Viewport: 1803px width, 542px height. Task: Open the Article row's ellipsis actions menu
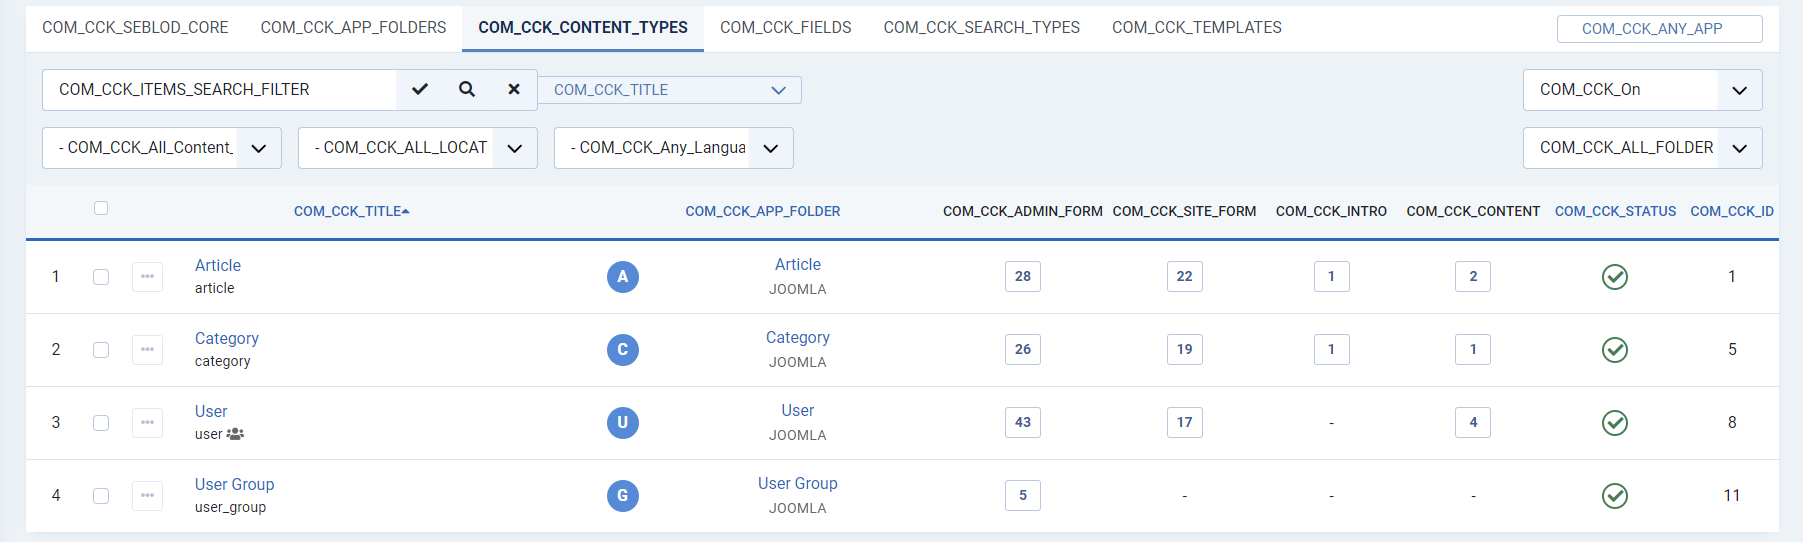[147, 277]
